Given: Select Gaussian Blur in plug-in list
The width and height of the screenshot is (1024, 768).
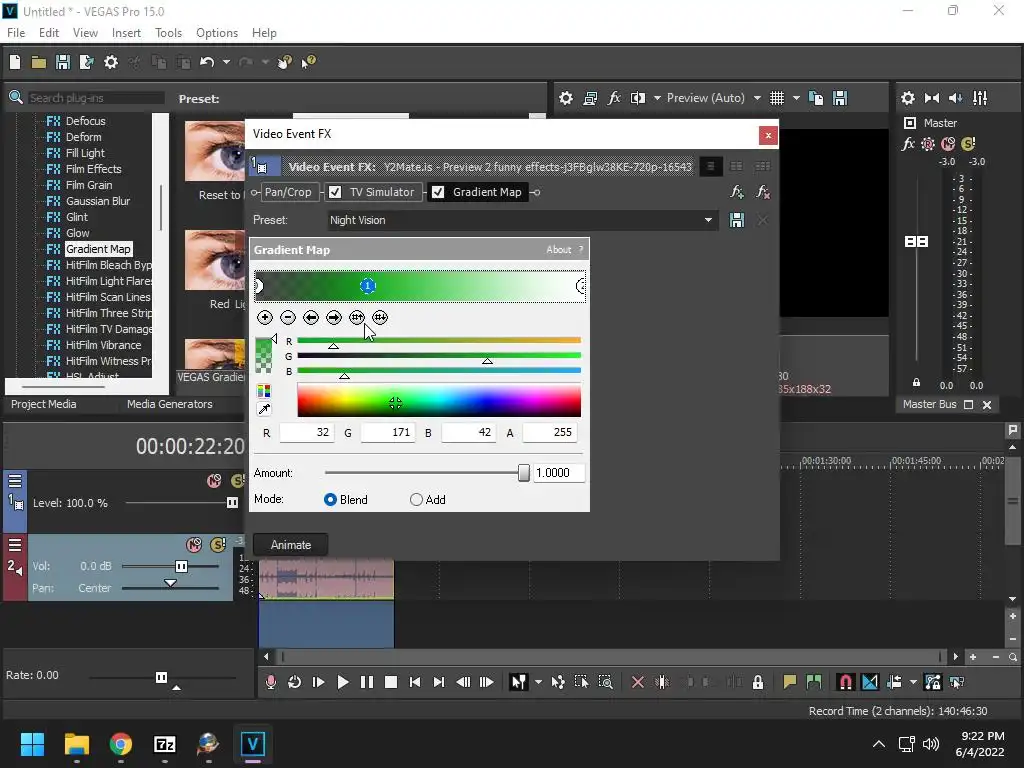Looking at the screenshot, I should pos(98,201).
